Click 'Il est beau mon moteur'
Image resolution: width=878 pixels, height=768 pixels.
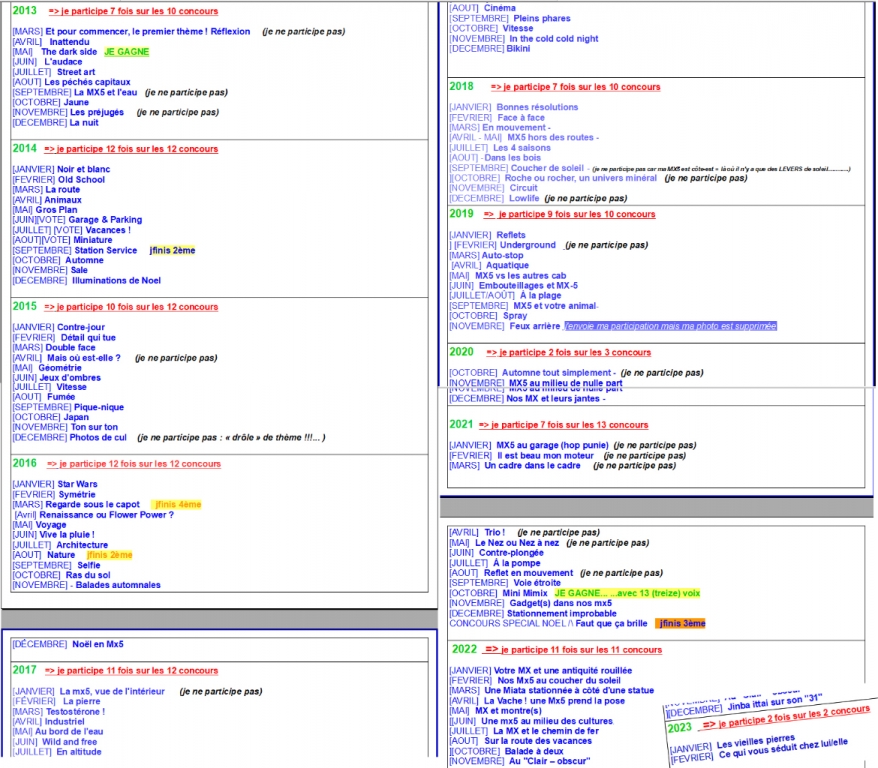545,456
